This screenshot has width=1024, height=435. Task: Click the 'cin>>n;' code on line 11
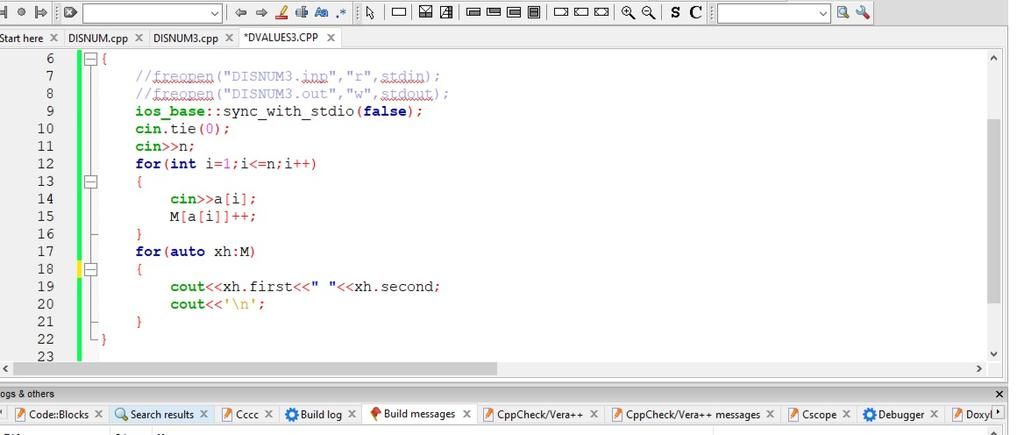(165, 146)
